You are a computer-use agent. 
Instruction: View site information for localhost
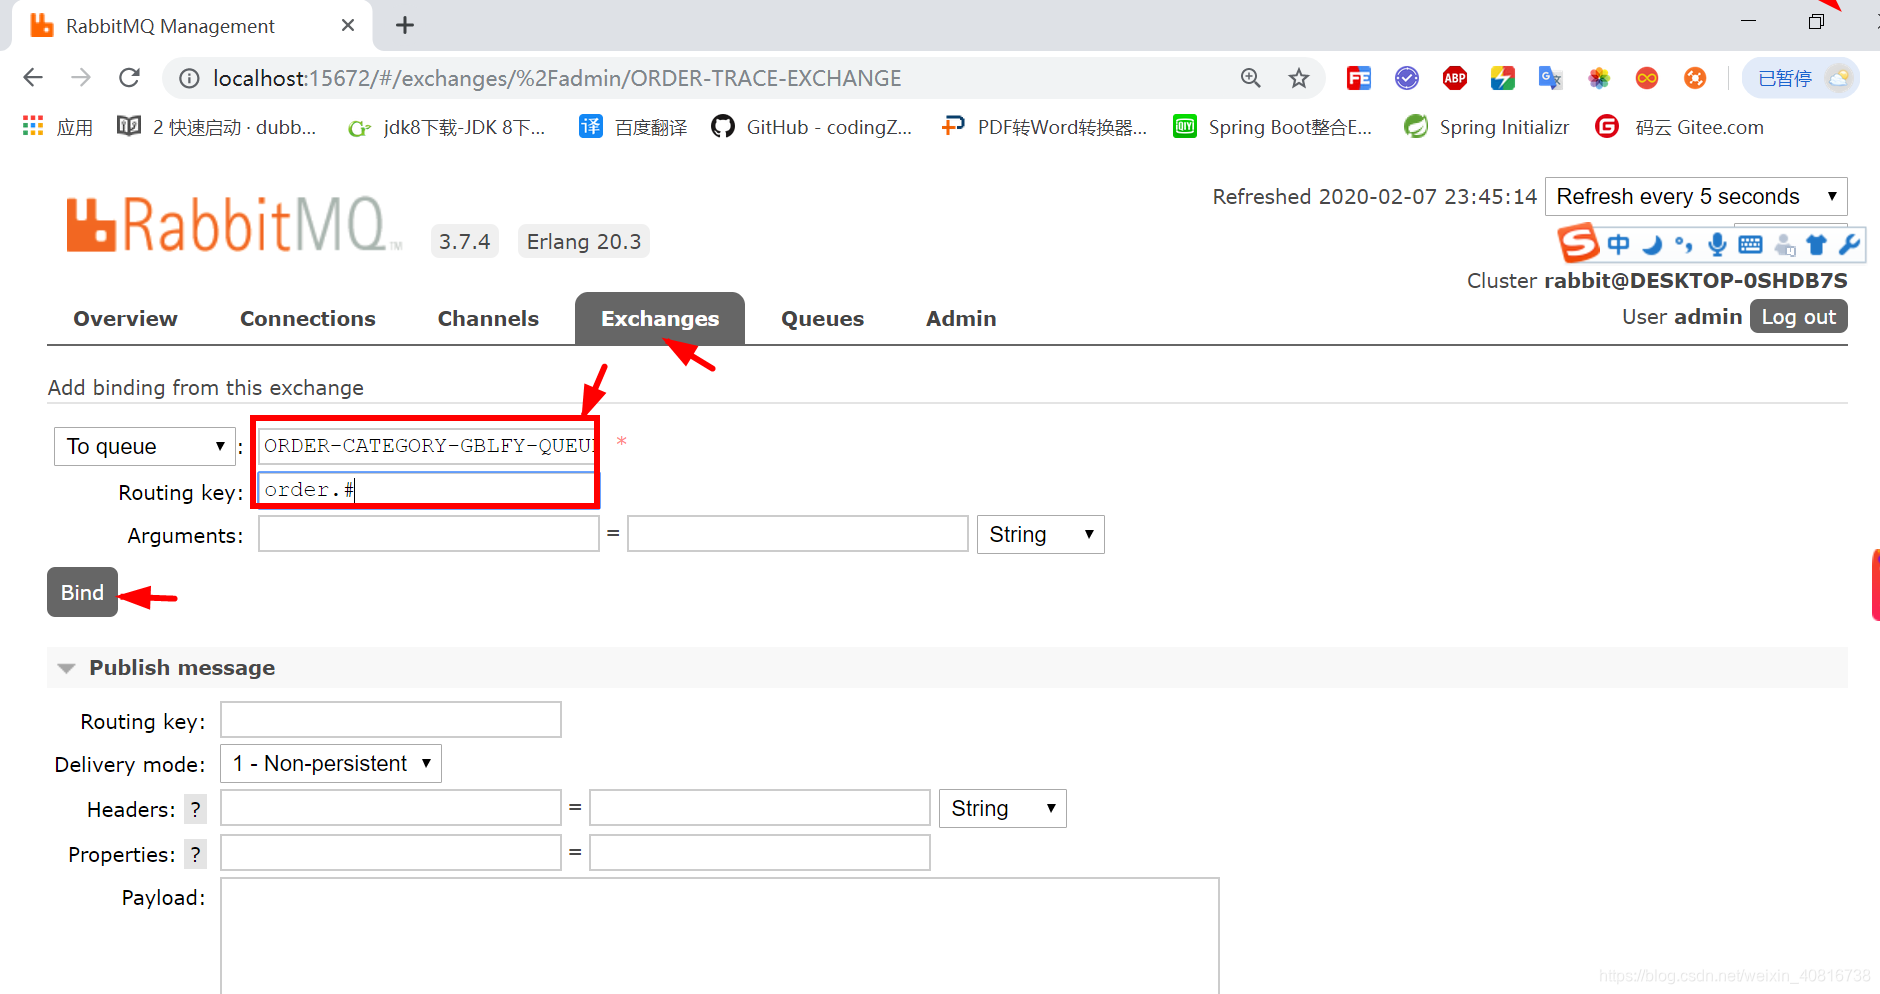click(189, 78)
